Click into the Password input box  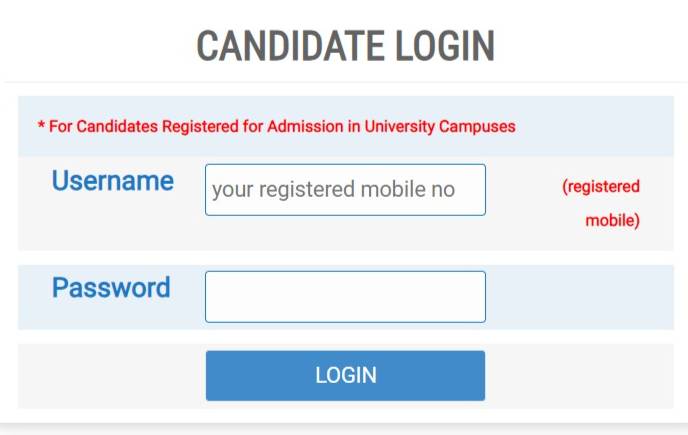point(345,296)
